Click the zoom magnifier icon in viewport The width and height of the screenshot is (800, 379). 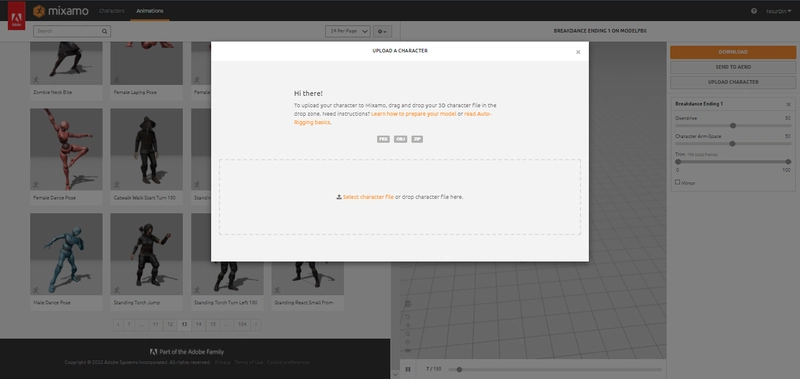click(408, 334)
